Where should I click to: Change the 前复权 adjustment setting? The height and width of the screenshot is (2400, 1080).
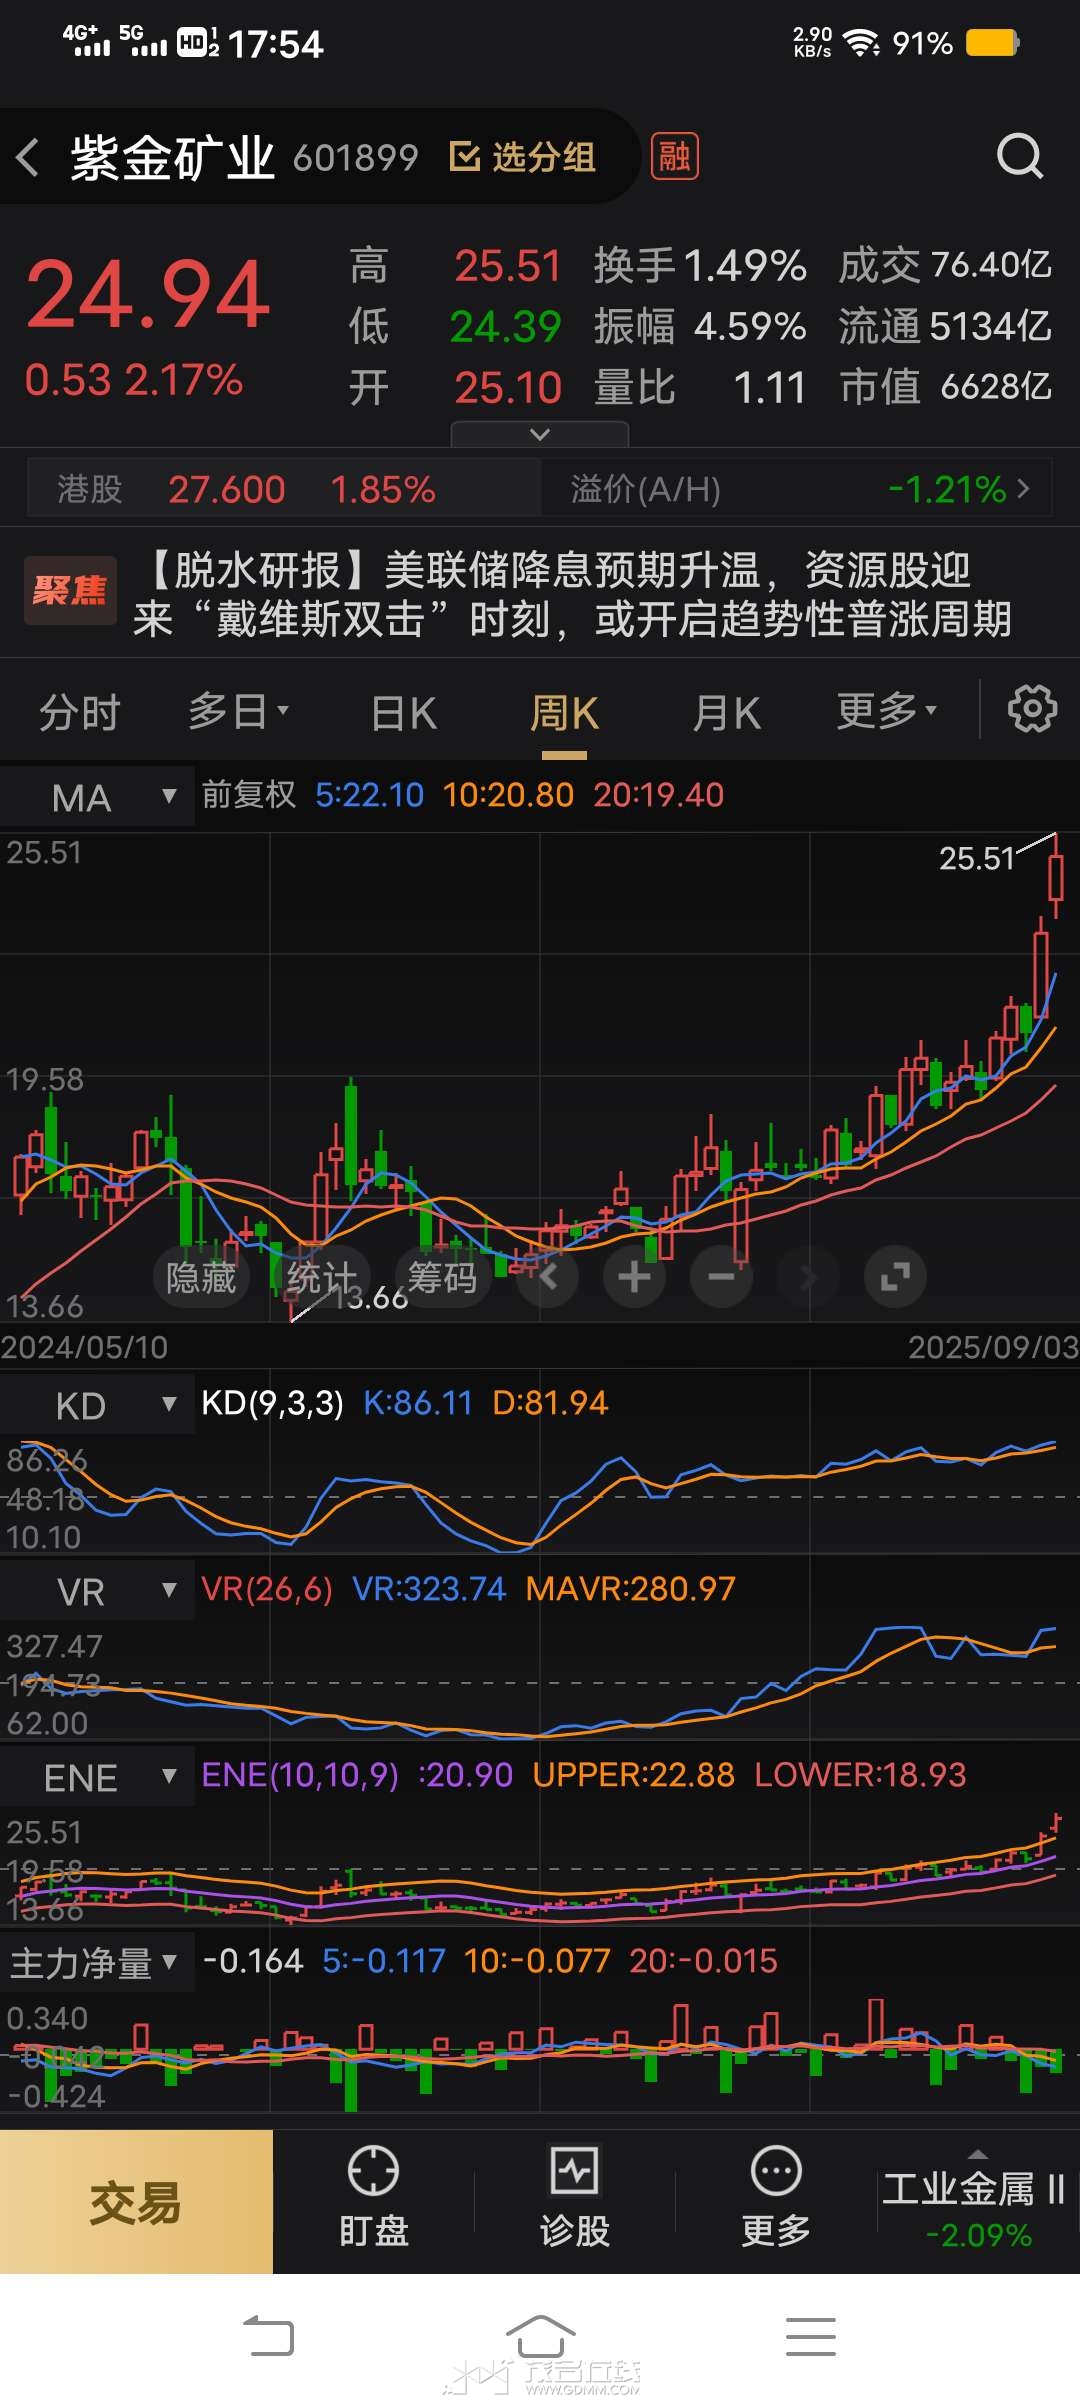pos(249,795)
